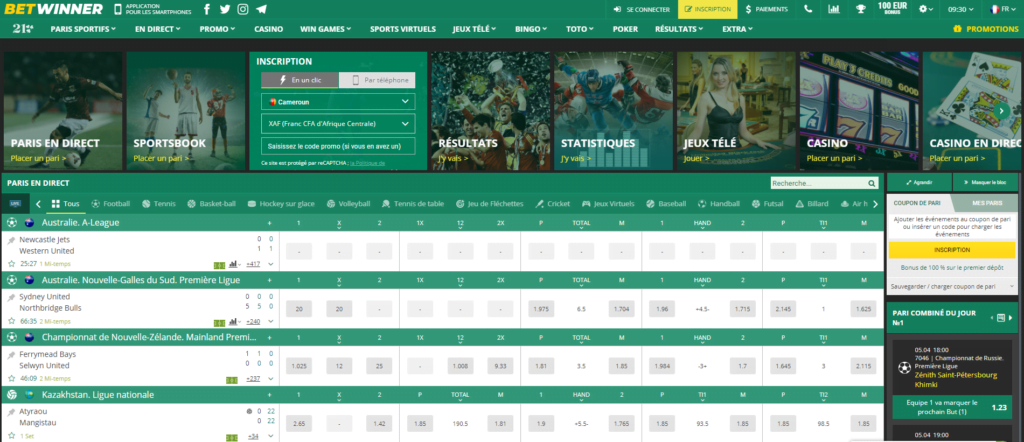
Task: Pin the Sydney United match
Action: point(11,297)
